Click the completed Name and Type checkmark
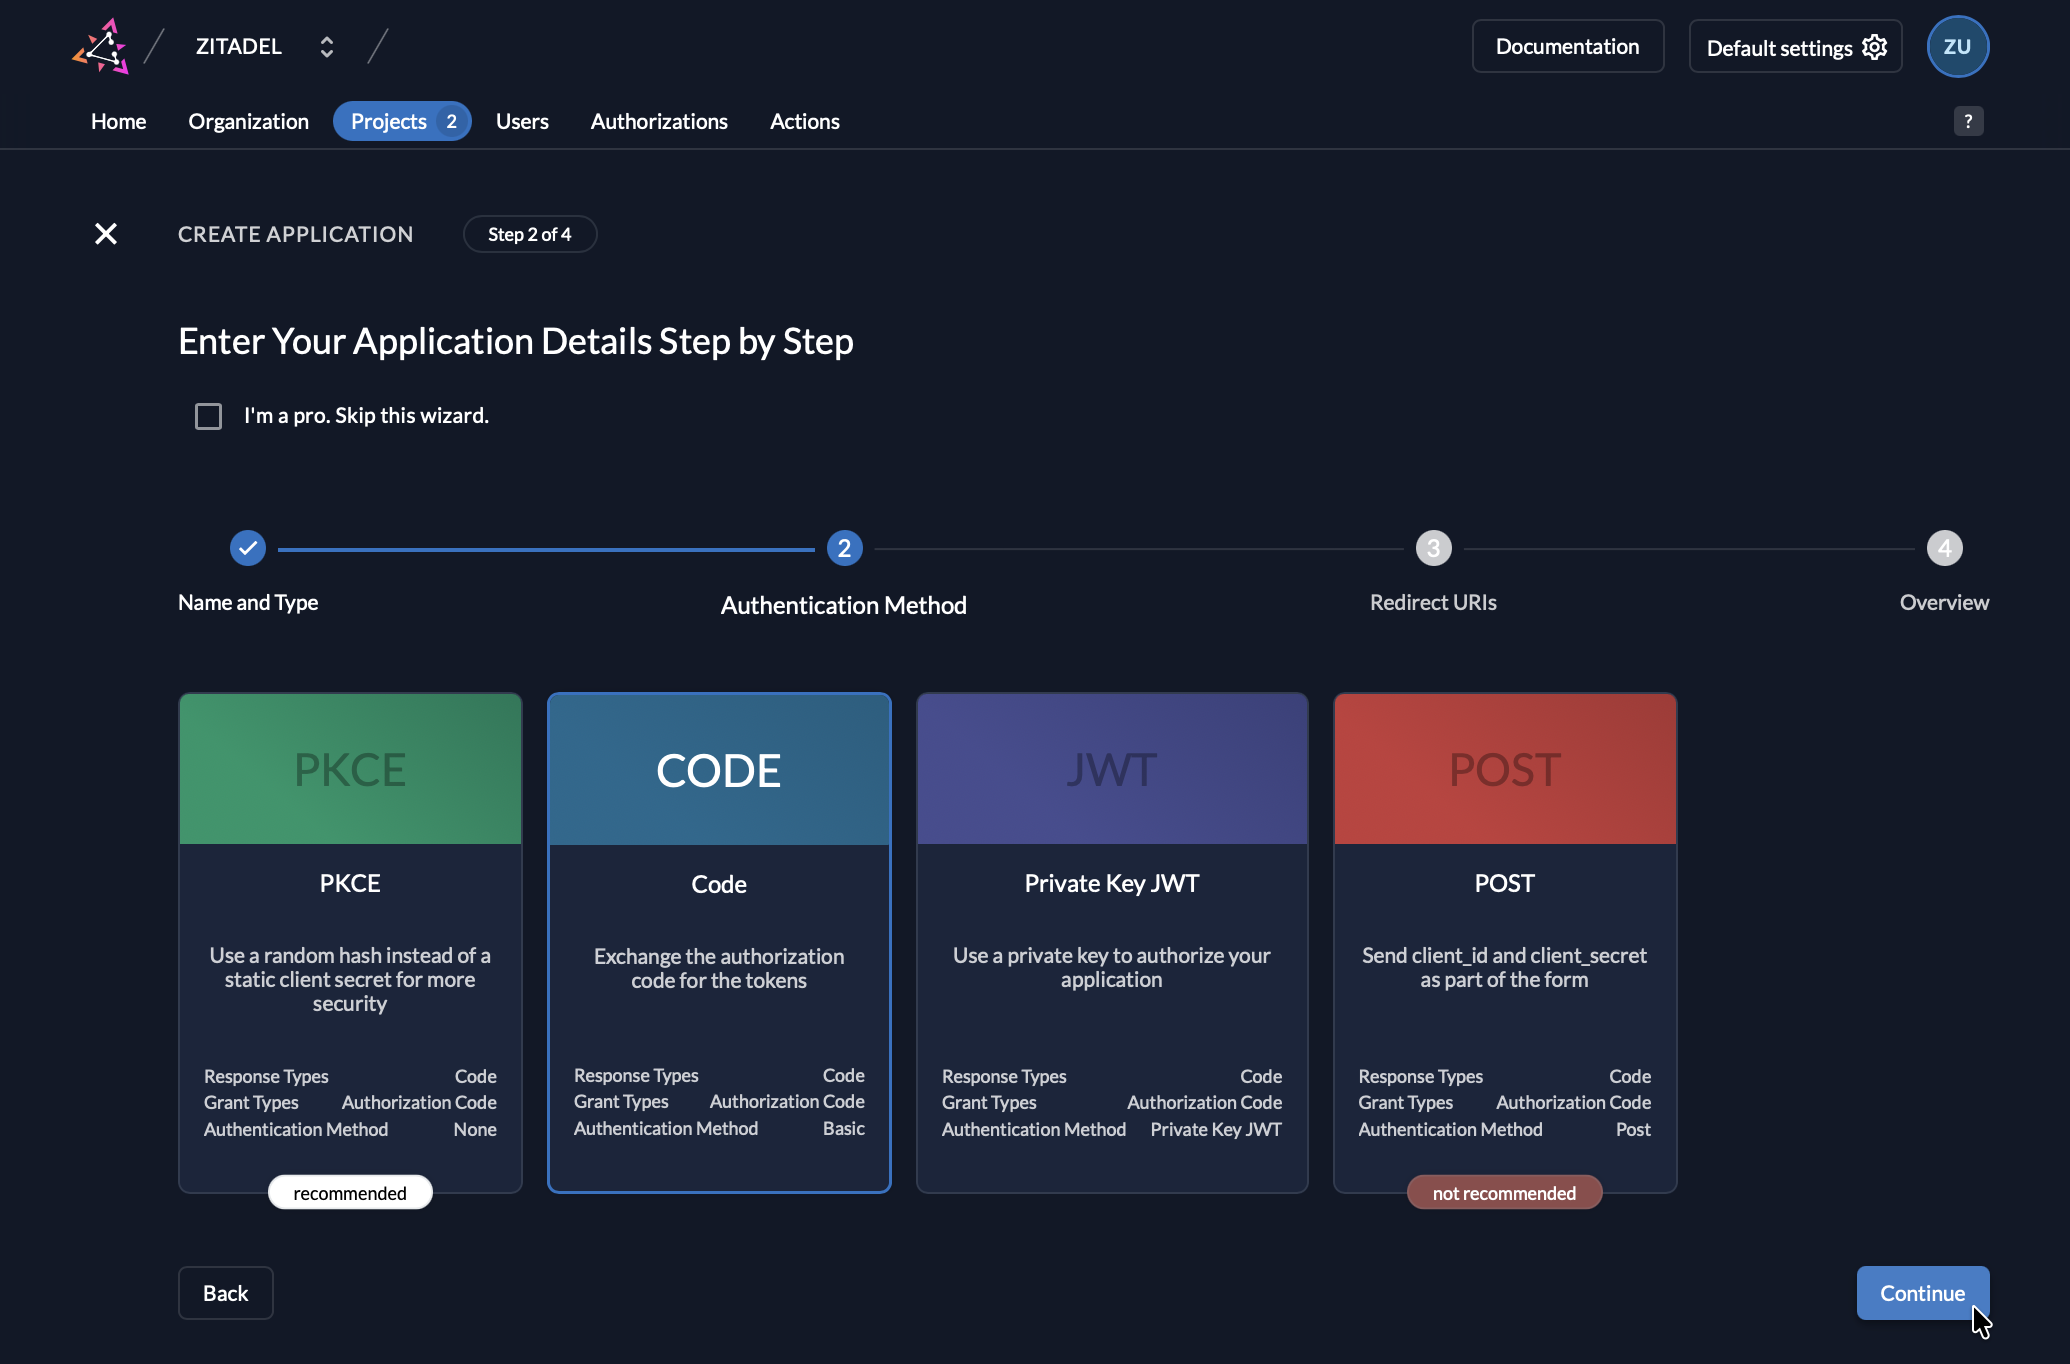 247,548
